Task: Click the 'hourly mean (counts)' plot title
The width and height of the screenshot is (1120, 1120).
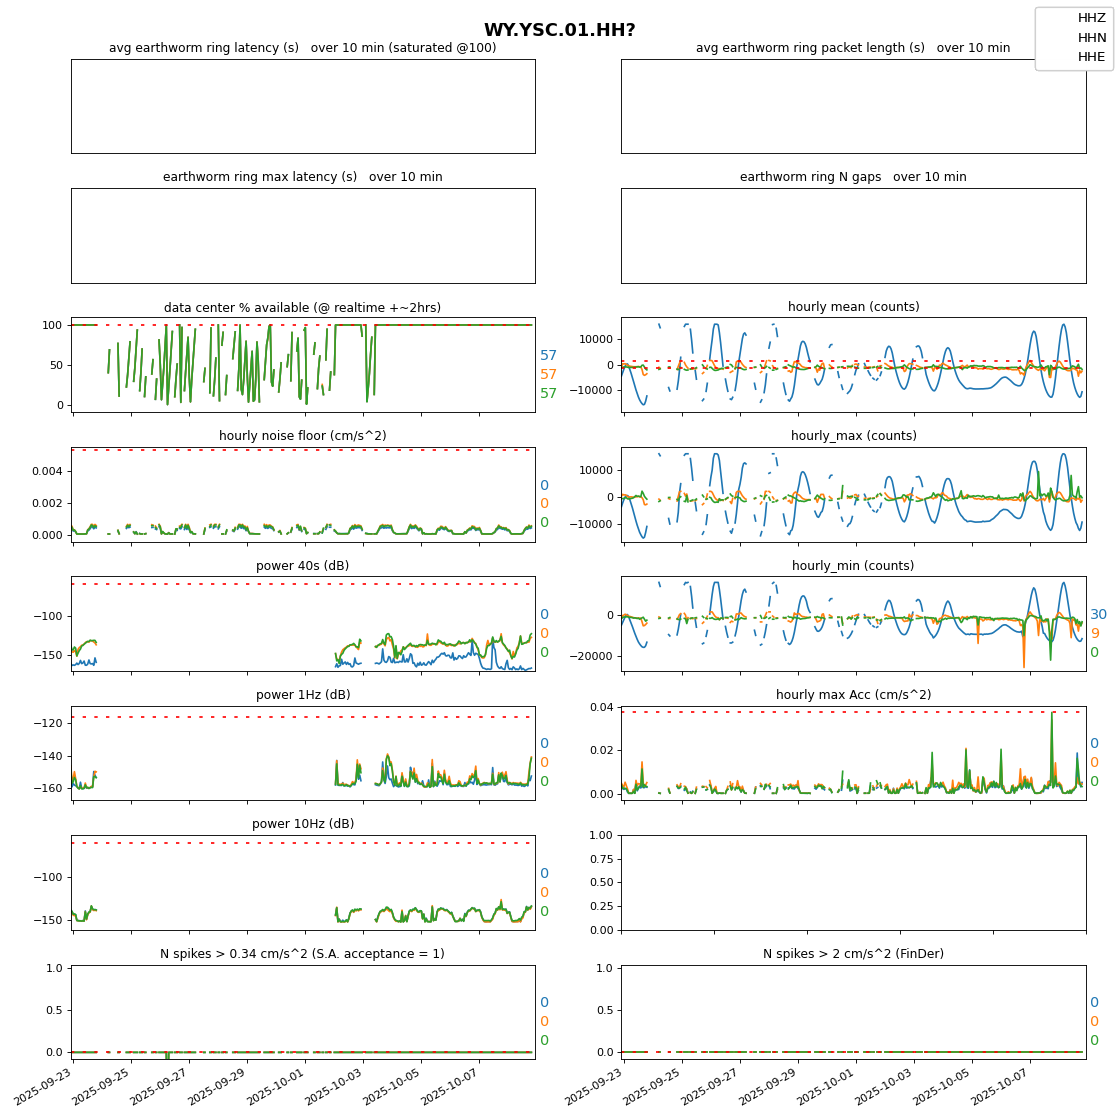Action: (853, 307)
